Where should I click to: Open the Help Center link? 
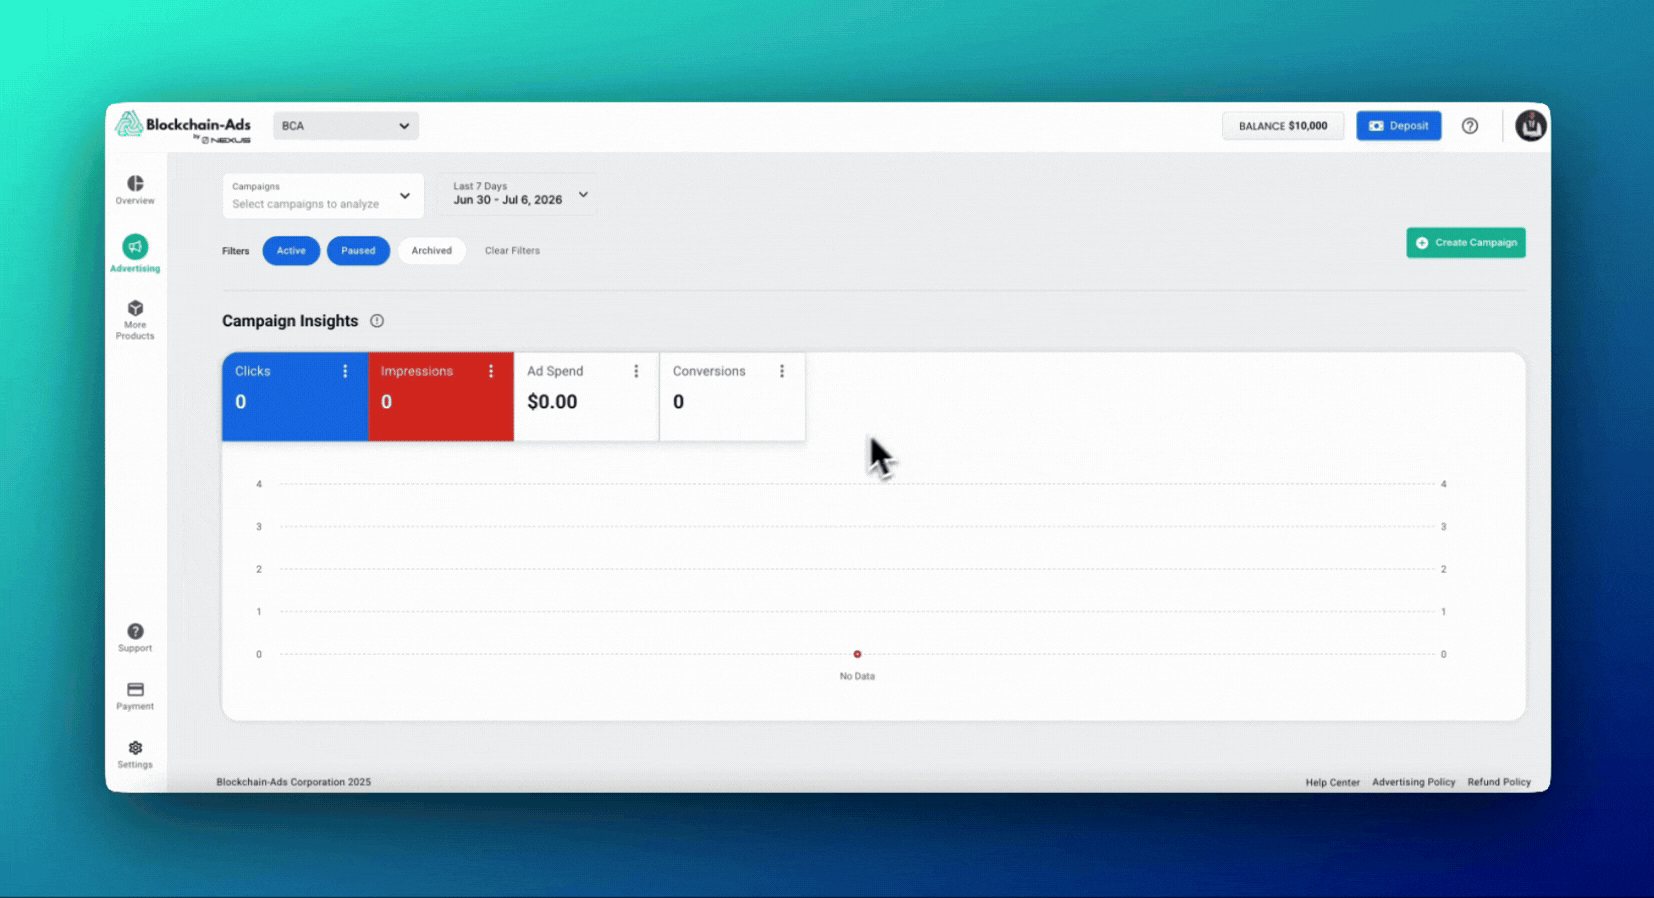coord(1332,783)
